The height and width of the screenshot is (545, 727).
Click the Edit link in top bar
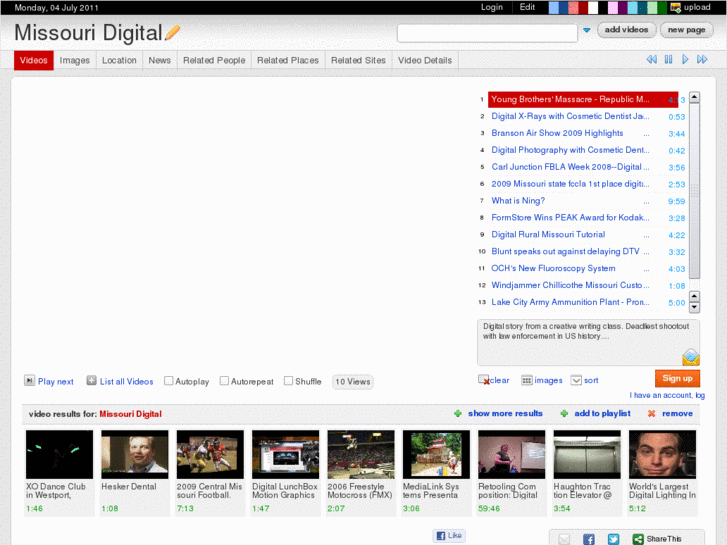[x=527, y=7]
